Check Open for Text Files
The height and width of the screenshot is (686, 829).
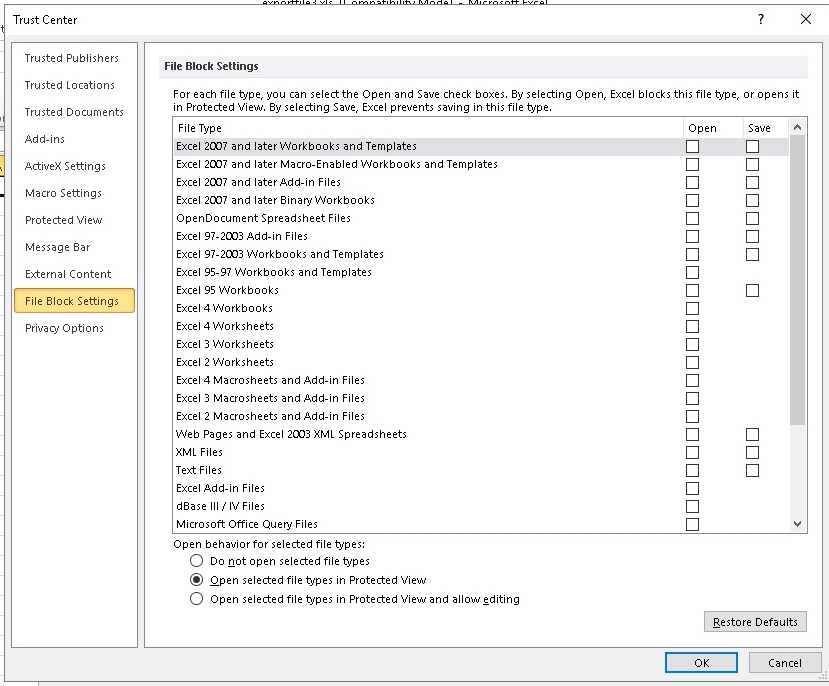click(692, 470)
